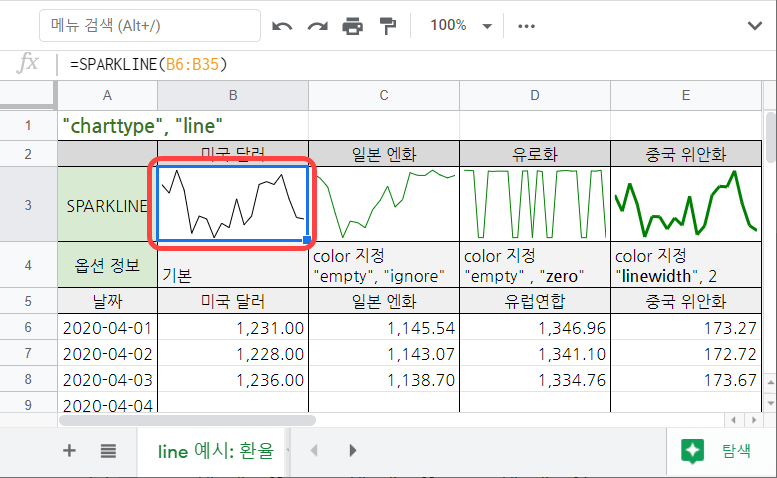Select the Paint format roller icon

pos(388,26)
